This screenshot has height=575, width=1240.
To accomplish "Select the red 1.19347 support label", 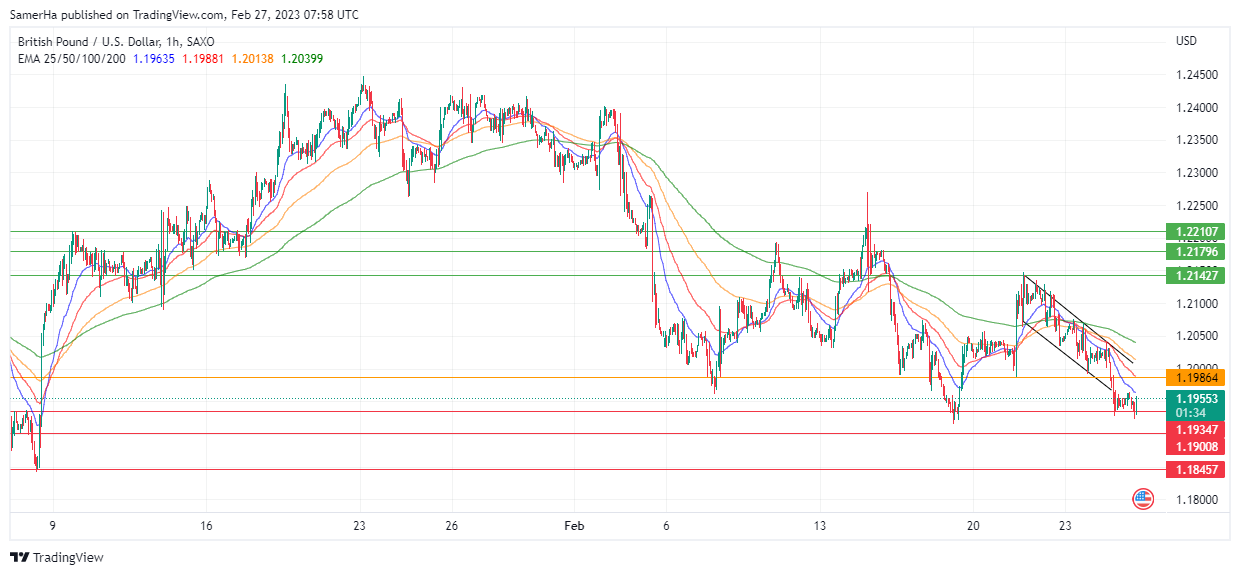I will (1194, 429).
